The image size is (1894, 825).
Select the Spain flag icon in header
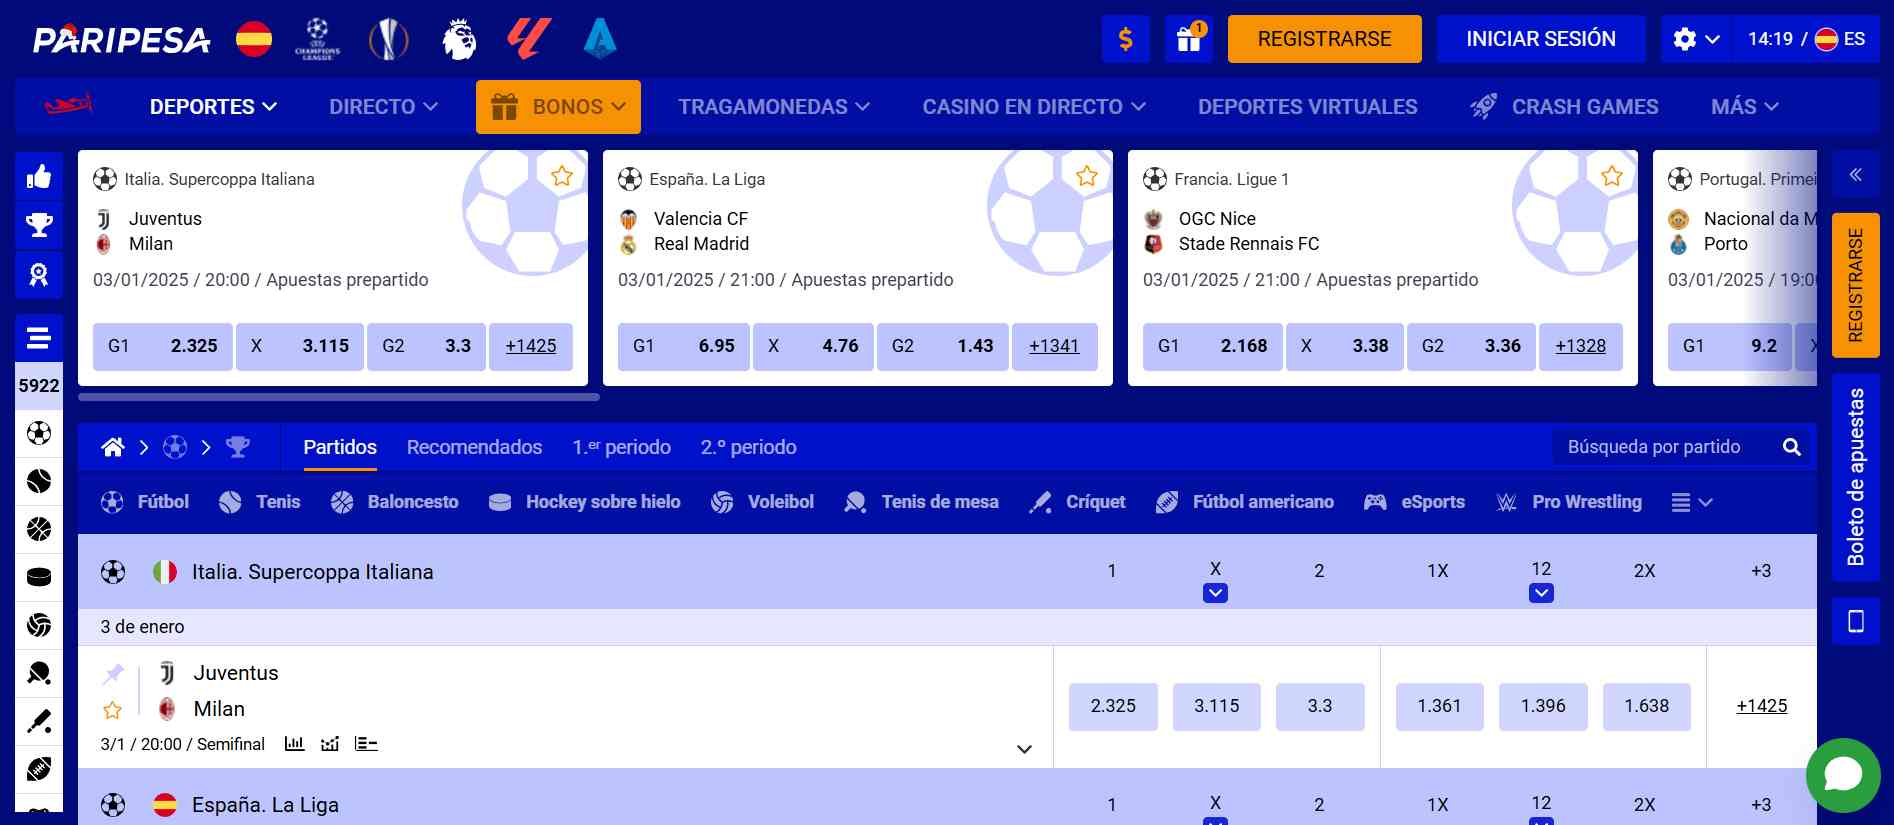(x=254, y=39)
